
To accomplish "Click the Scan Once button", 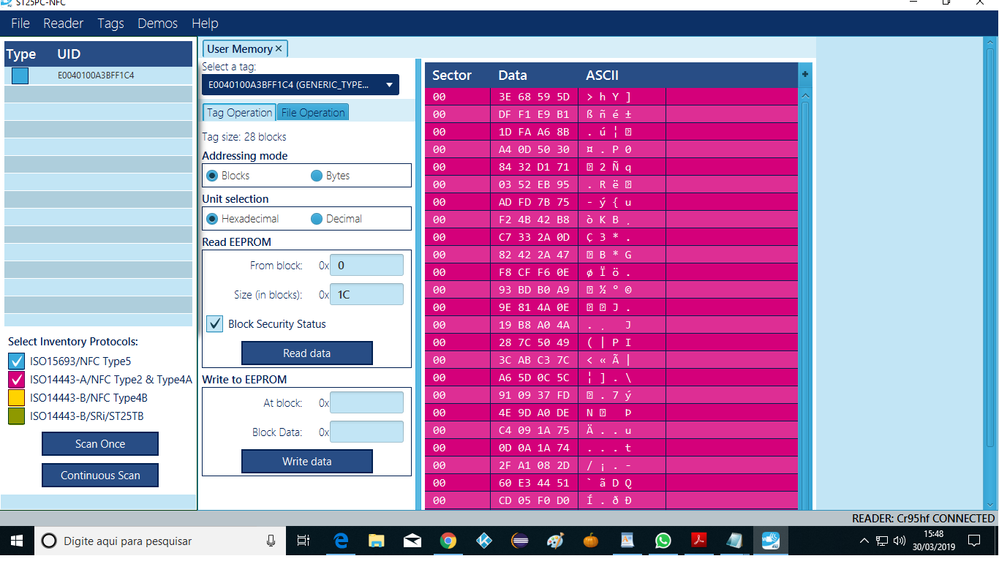I will [100, 444].
